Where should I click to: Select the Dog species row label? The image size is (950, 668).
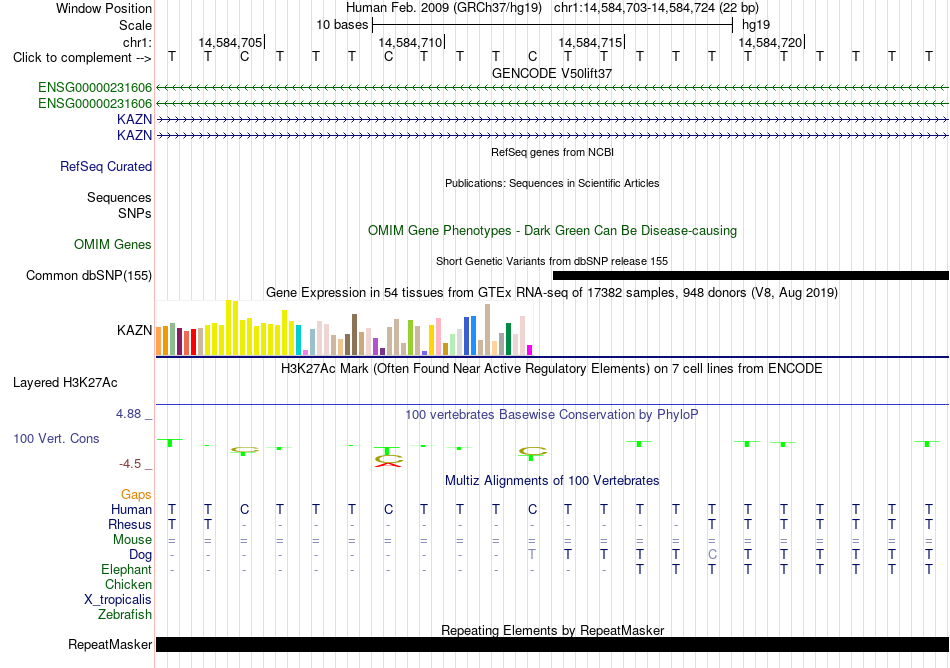click(x=141, y=555)
